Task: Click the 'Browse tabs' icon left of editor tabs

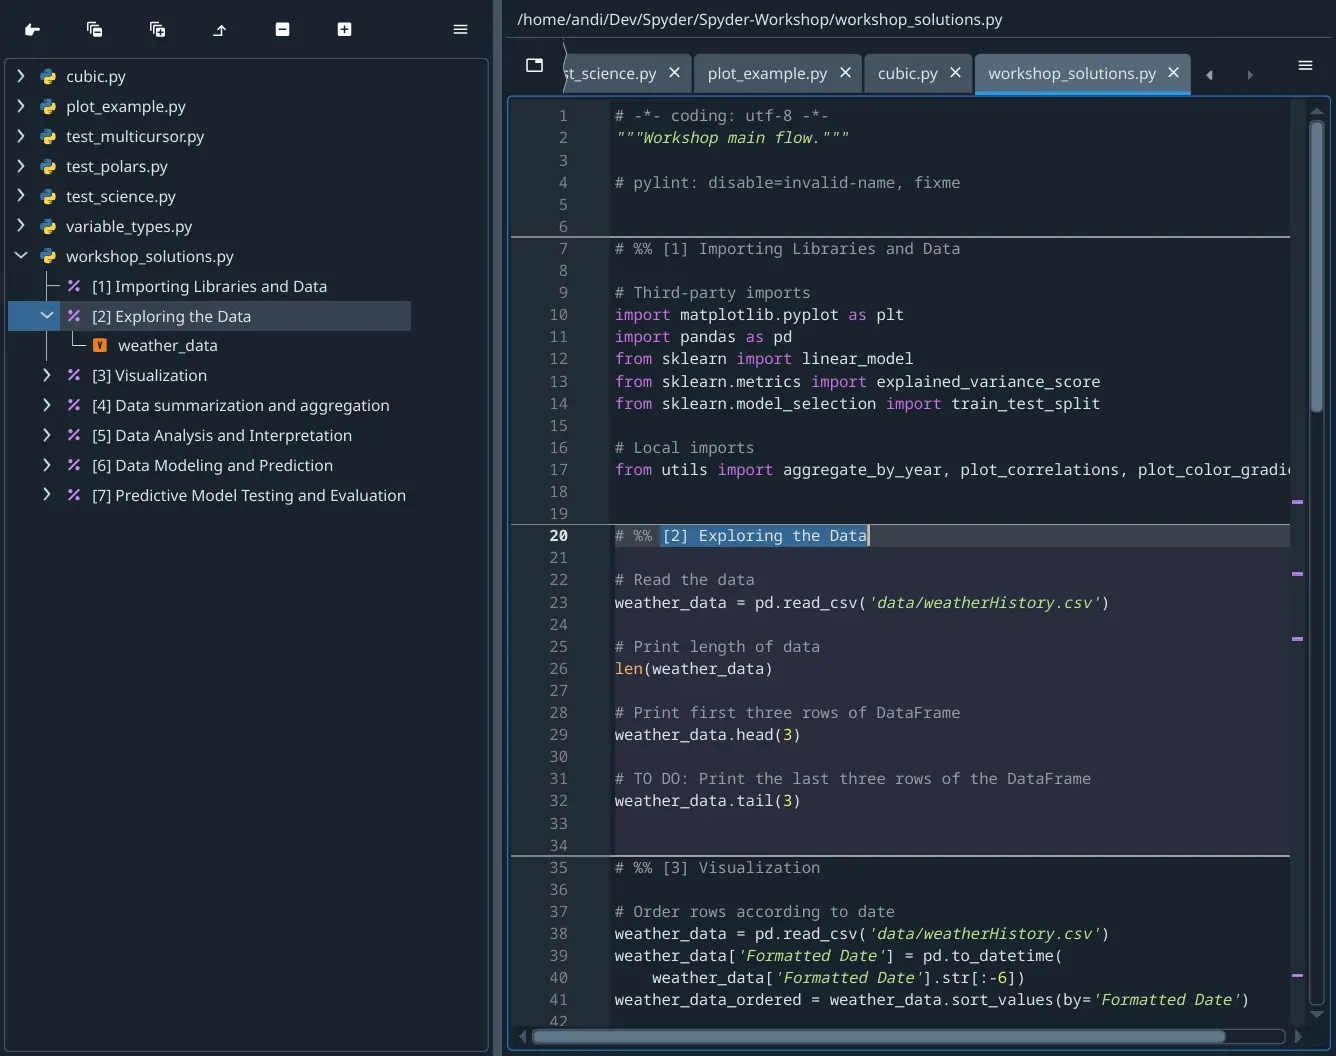Action: (x=534, y=65)
